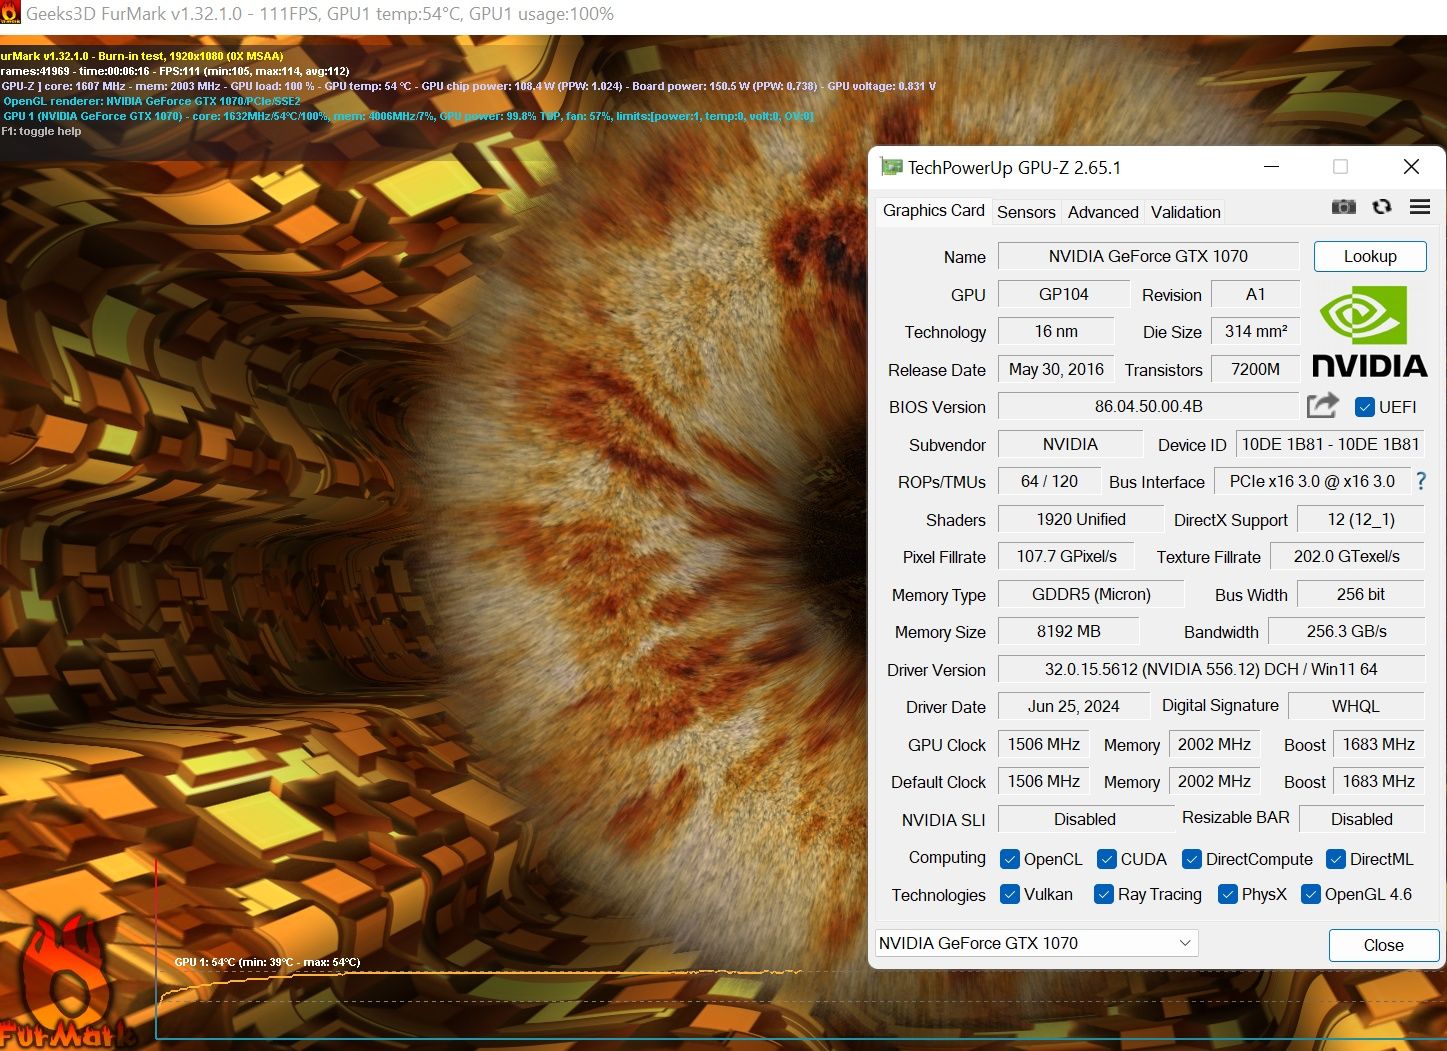Click the FurMark OpenGL renderer info line
1447x1051 pixels.
pyautogui.click(x=151, y=101)
